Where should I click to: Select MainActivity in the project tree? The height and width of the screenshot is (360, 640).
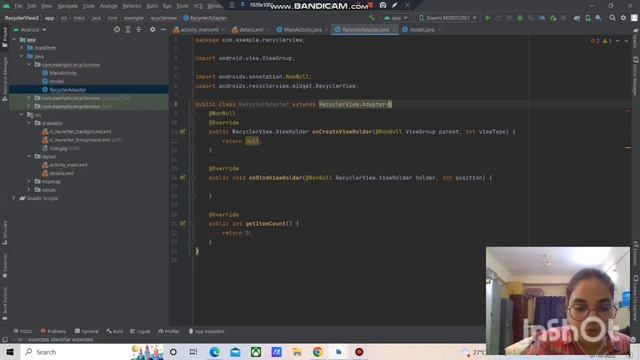pos(63,73)
